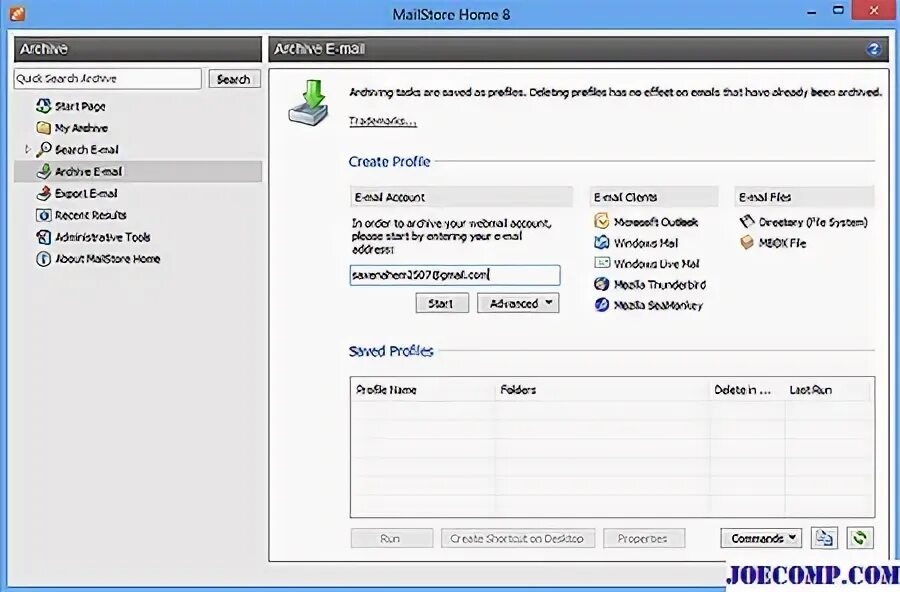Choose Microsoft Outlook as e-mail client
Viewport: 900px width, 592px height.
[655, 222]
